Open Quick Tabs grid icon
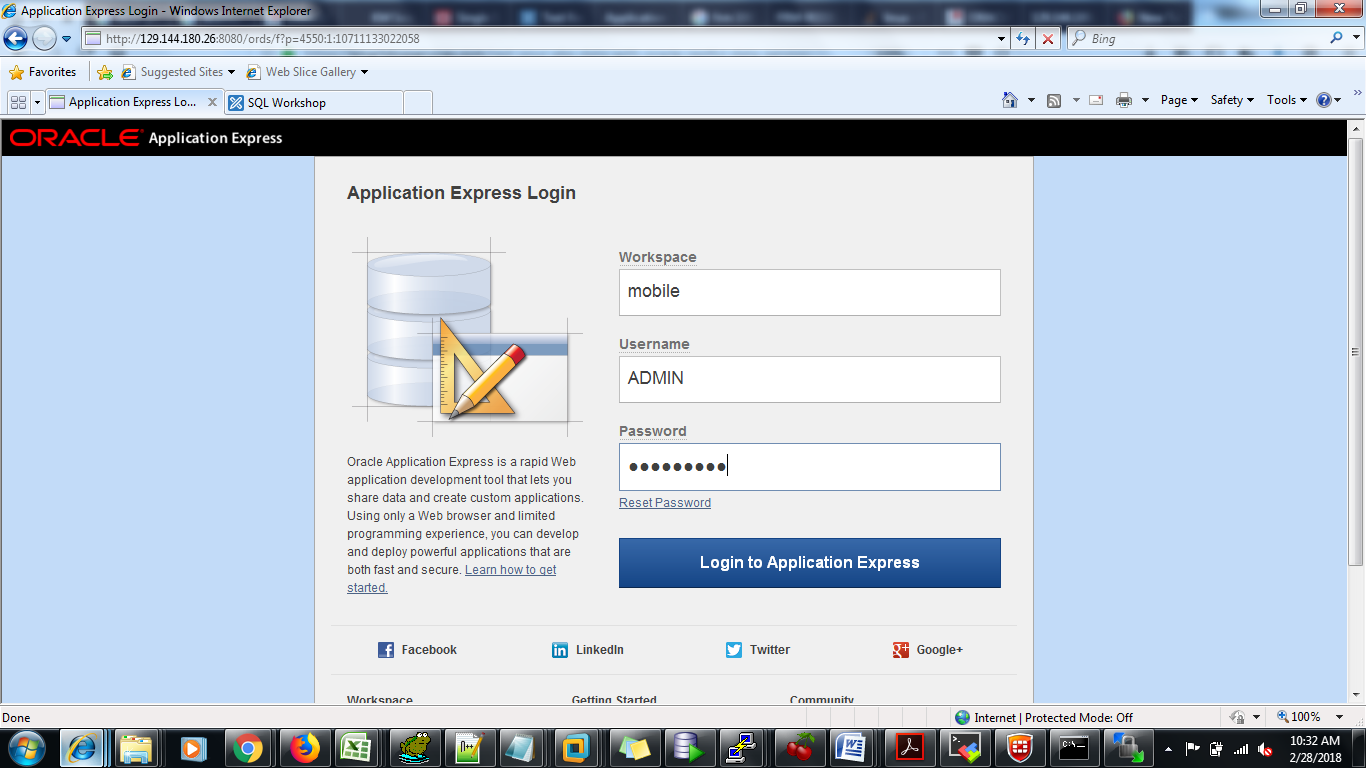This screenshot has height=768, width=1366. point(18,102)
